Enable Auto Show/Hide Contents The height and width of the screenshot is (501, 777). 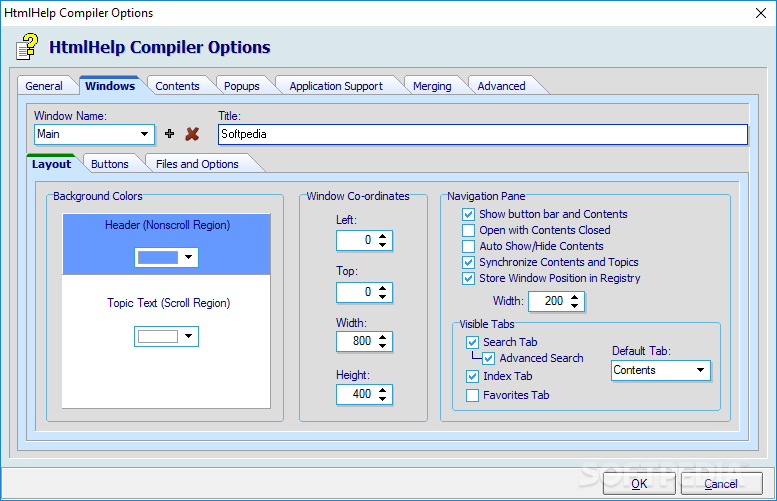point(468,246)
